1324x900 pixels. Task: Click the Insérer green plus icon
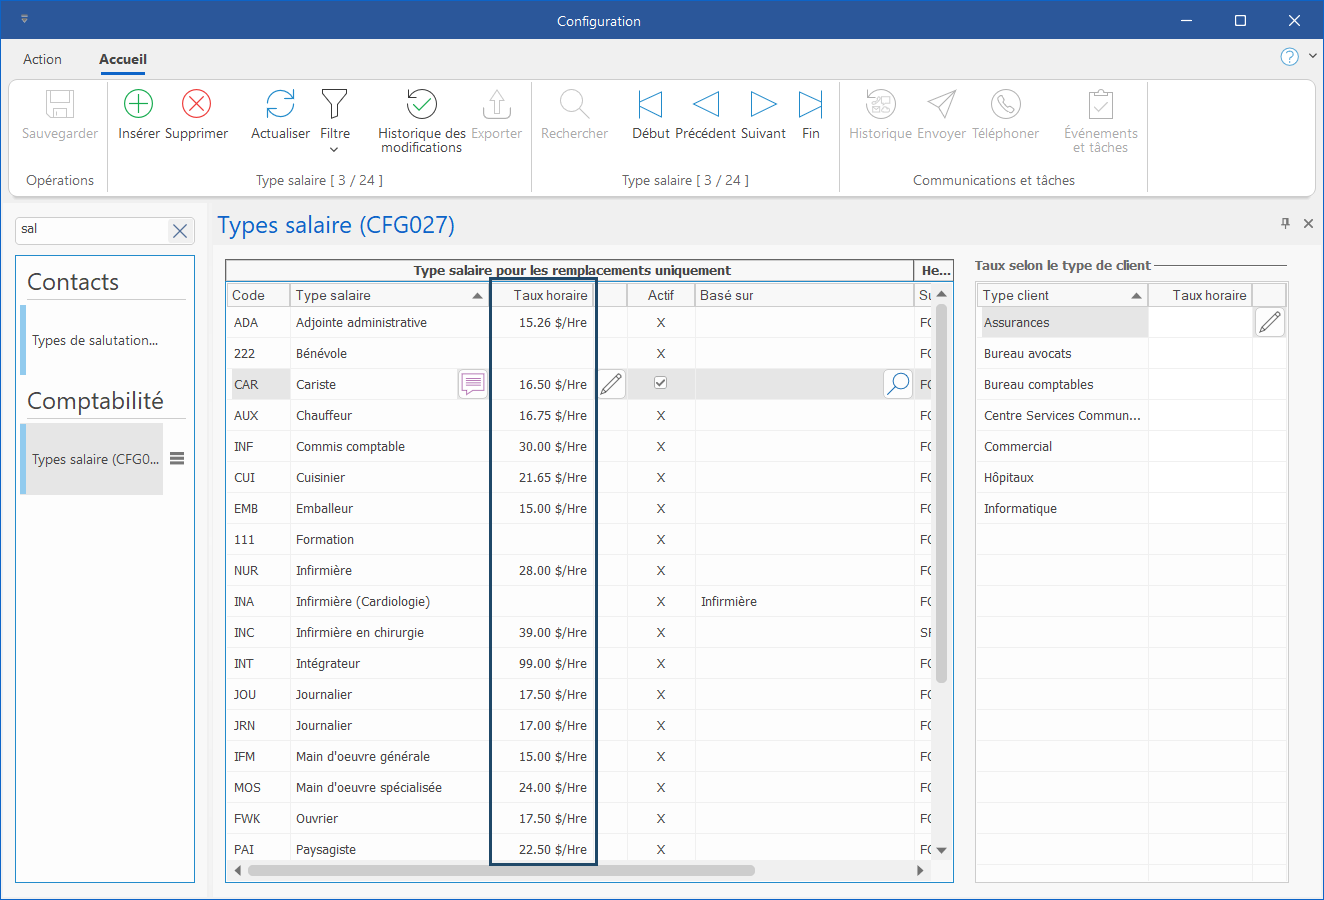tap(138, 104)
